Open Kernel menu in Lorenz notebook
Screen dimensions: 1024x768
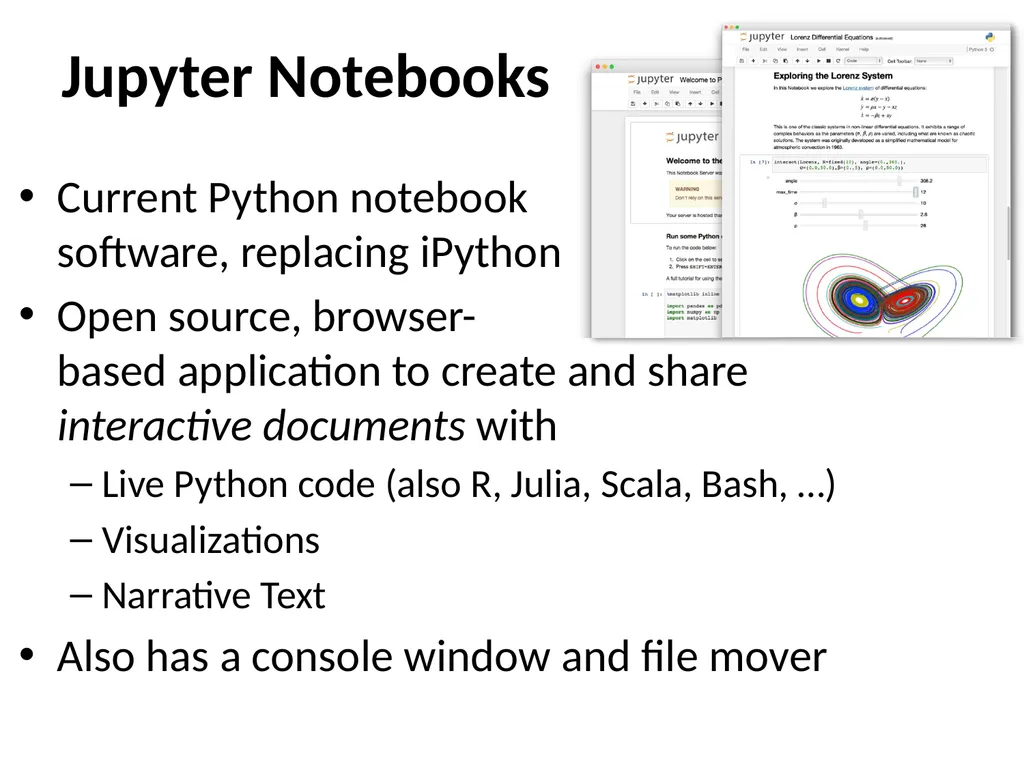coord(842,49)
